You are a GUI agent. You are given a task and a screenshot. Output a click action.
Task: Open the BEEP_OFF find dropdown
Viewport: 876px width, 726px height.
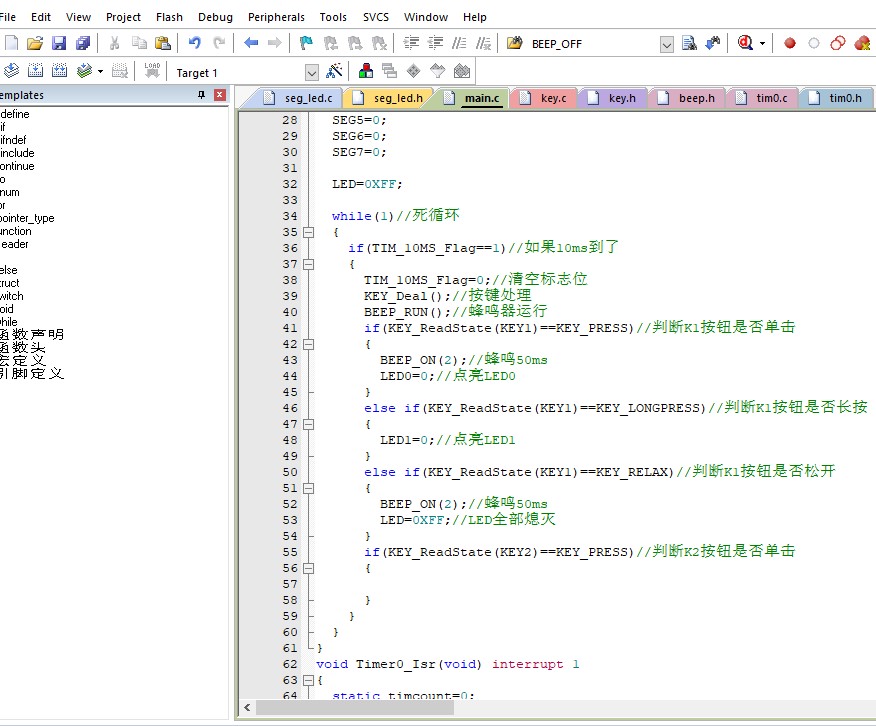pyautogui.click(x=666, y=44)
